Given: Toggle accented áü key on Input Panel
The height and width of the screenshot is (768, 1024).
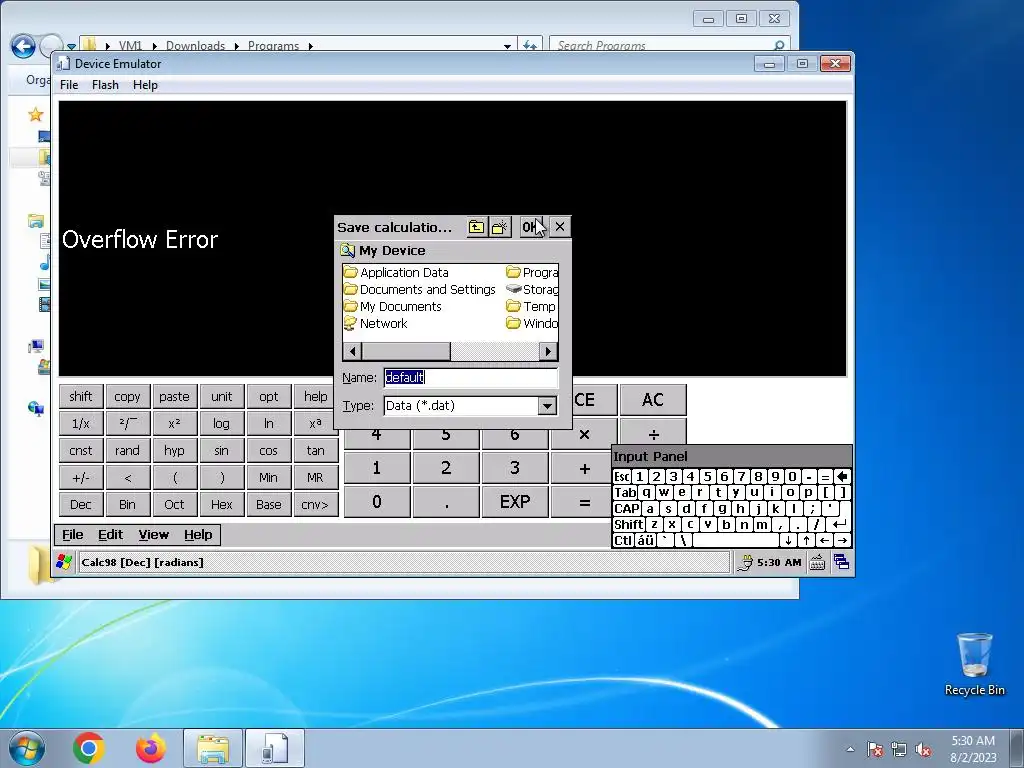Looking at the screenshot, I should click(645, 541).
